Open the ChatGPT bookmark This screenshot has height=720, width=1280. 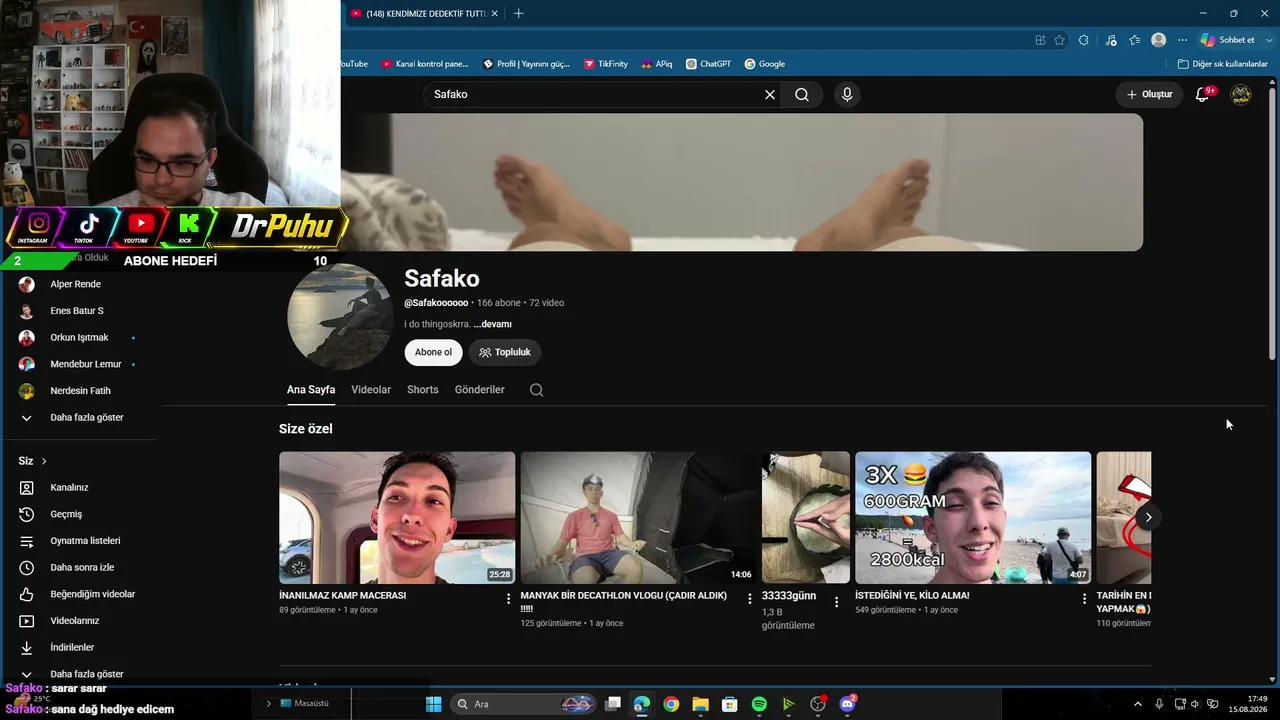708,64
